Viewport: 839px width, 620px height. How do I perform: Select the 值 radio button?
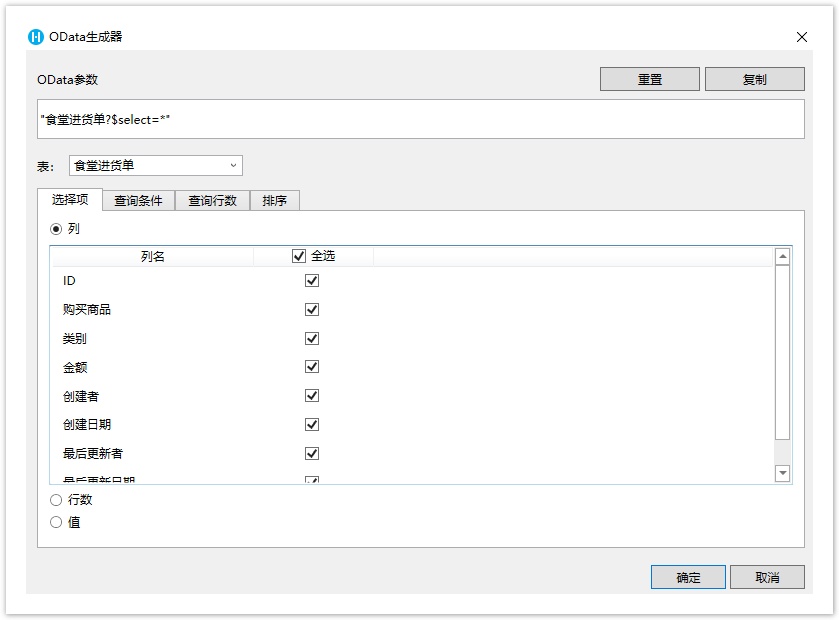[56, 522]
